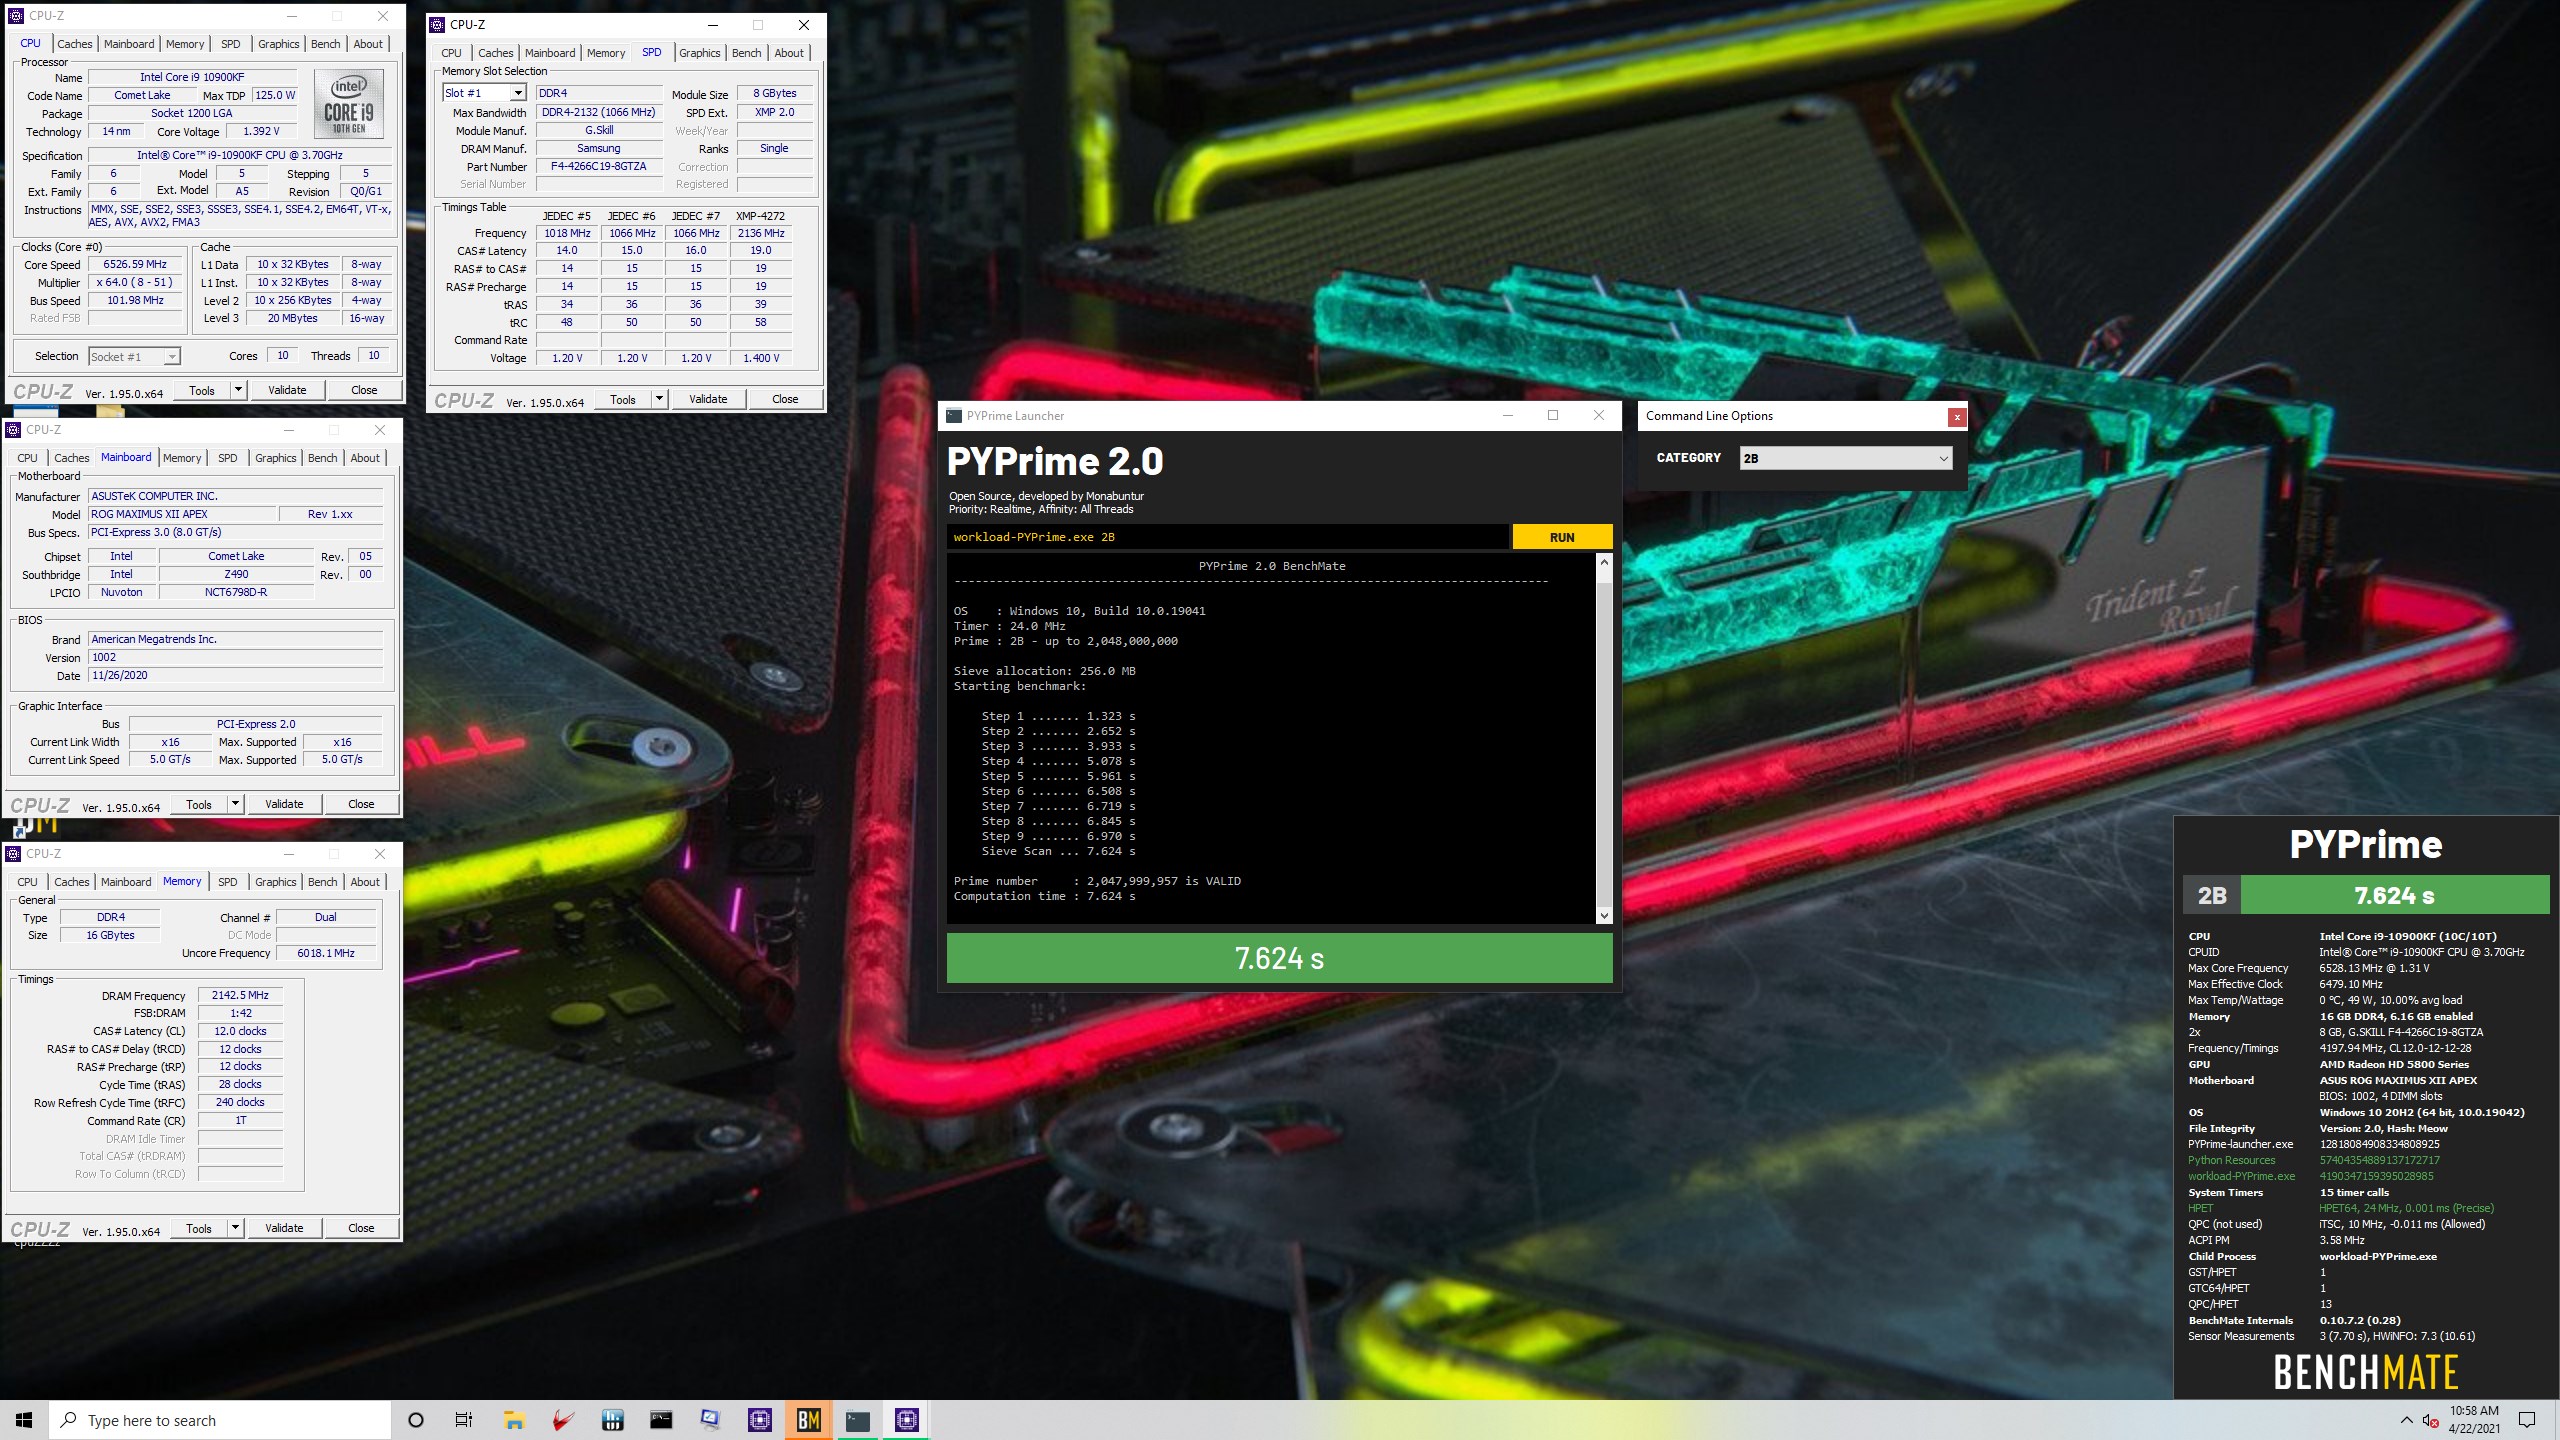2560x1440 pixels.
Task: Open the Windows Start menu
Action: tap(24, 1420)
